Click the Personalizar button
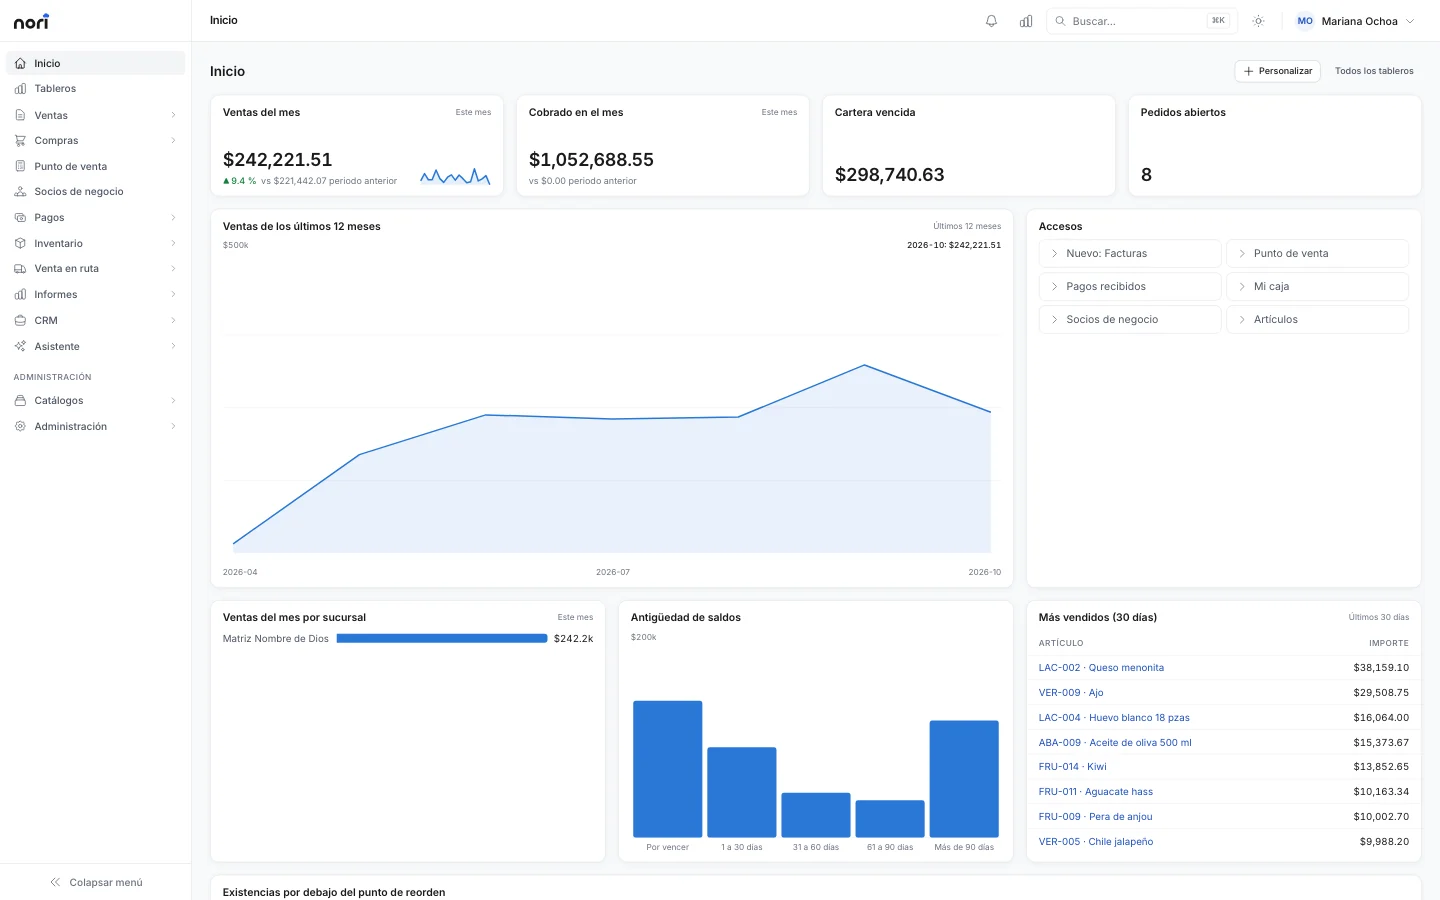The height and width of the screenshot is (900, 1440). 1277,71
